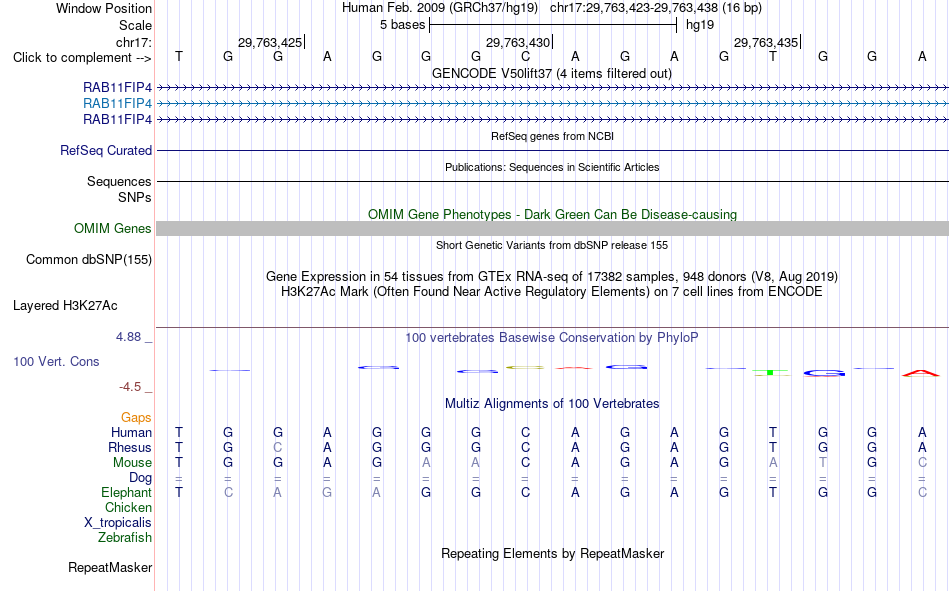
Task: Click the SNPs track label
Action: point(135,198)
